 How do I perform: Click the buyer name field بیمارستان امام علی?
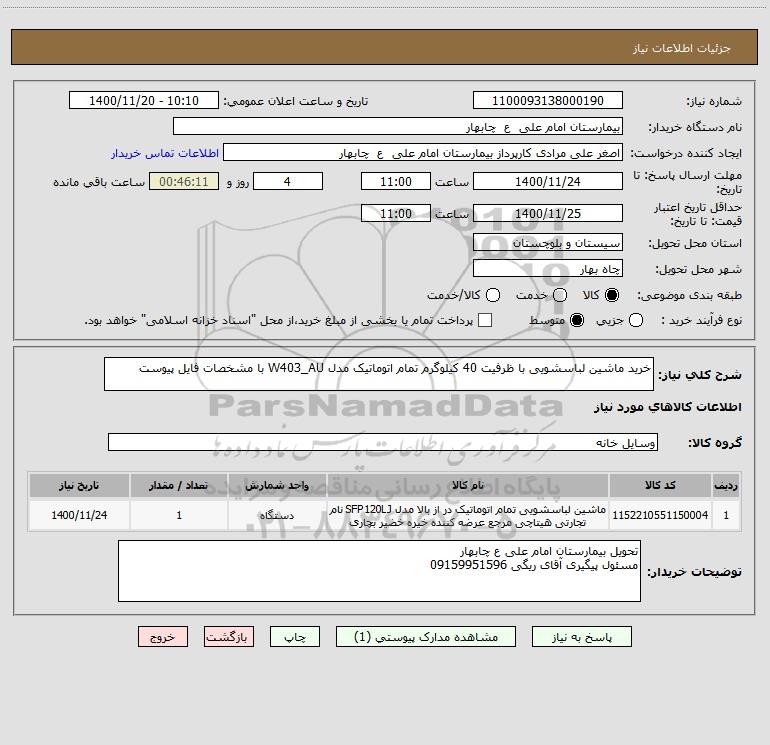coord(398,127)
